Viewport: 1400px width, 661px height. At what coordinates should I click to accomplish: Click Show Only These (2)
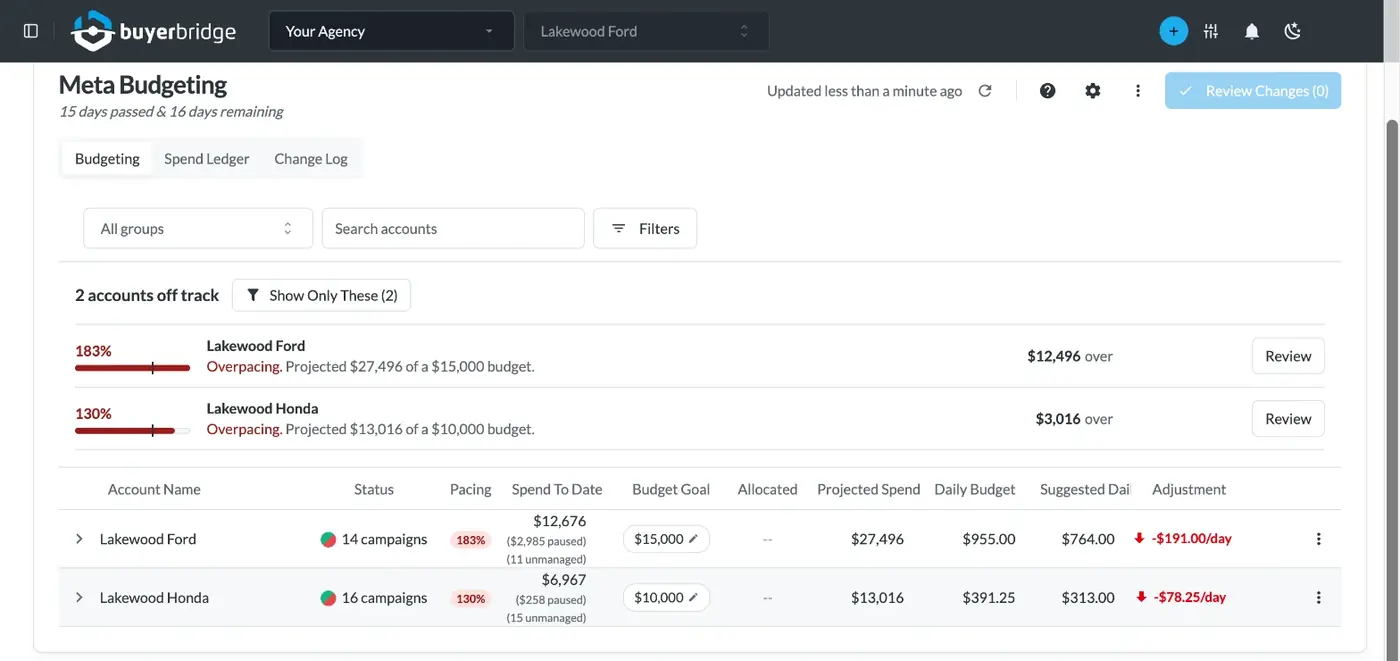pyautogui.click(x=321, y=295)
